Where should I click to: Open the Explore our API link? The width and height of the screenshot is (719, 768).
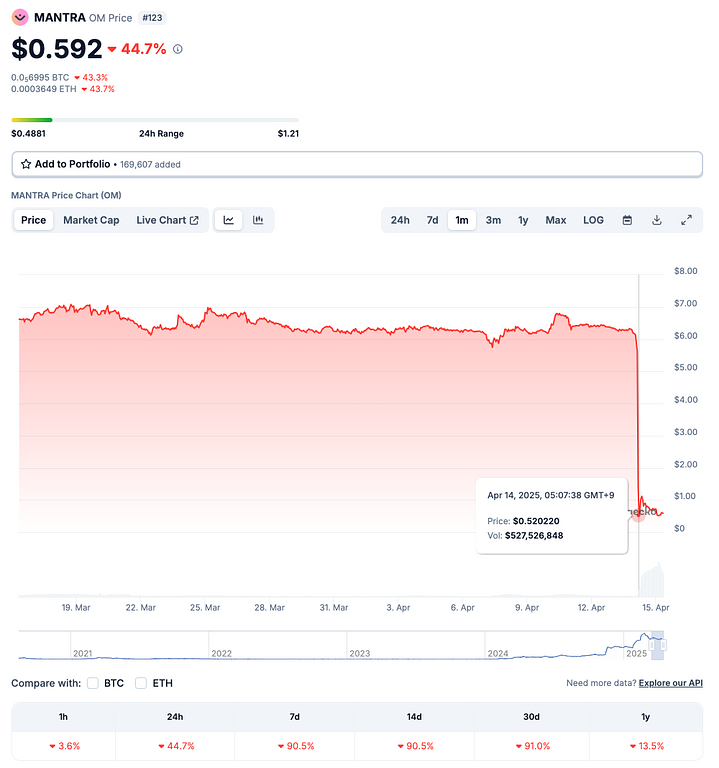click(x=671, y=683)
